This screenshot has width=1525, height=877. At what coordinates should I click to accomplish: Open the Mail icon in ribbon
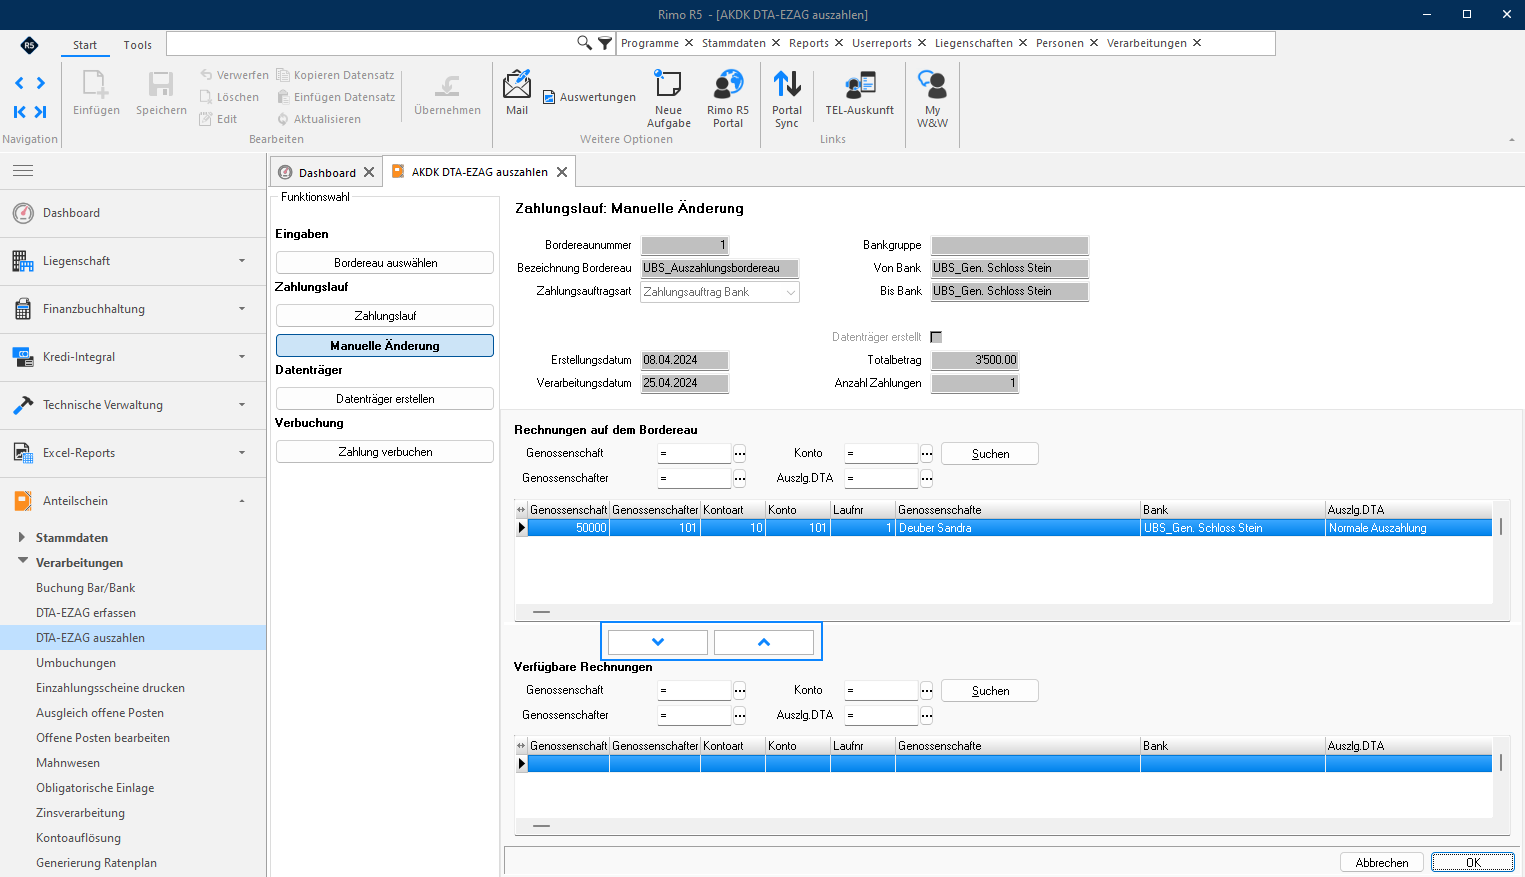517,93
